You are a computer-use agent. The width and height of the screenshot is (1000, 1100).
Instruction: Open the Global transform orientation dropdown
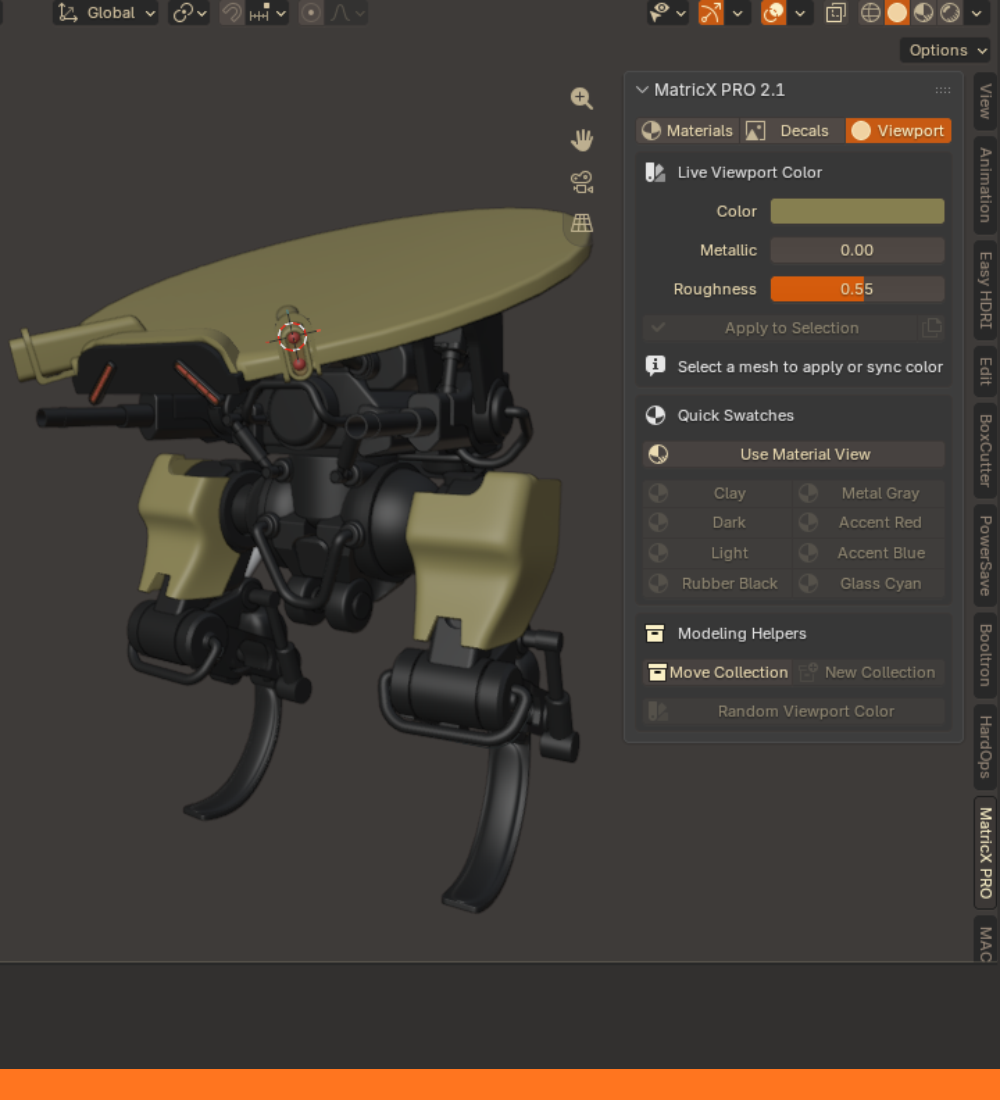tap(105, 13)
